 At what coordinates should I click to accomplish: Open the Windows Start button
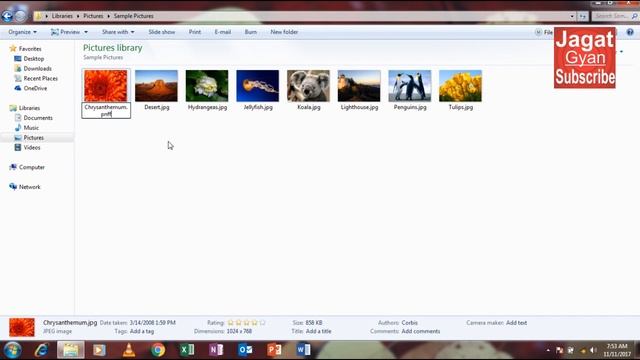click(12, 350)
